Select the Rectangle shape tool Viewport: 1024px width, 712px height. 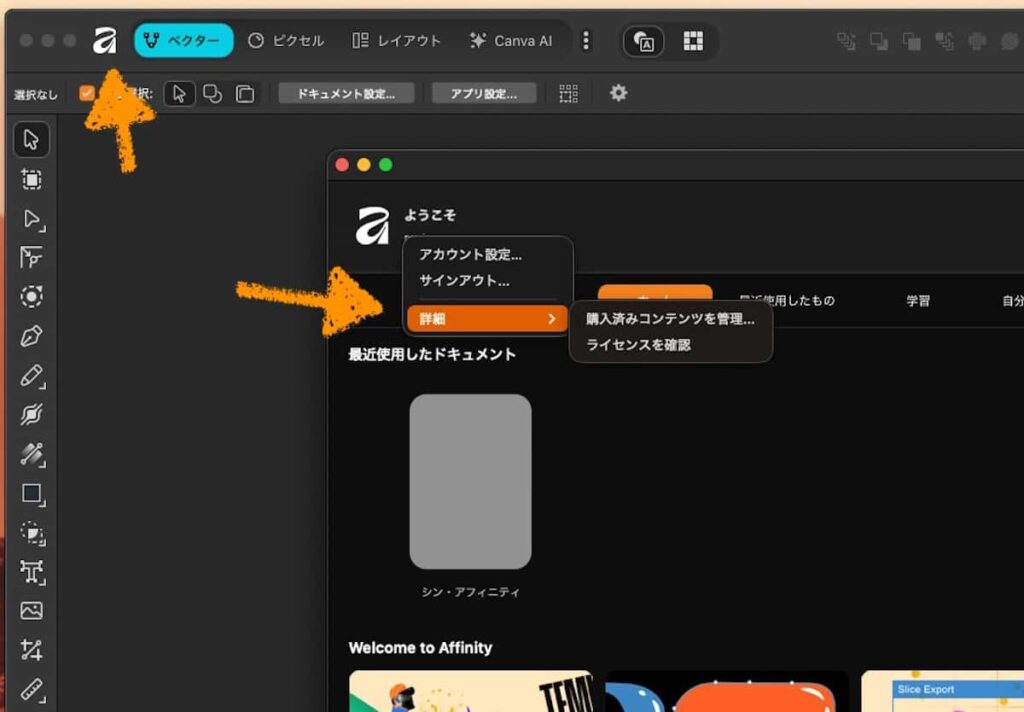coord(31,494)
